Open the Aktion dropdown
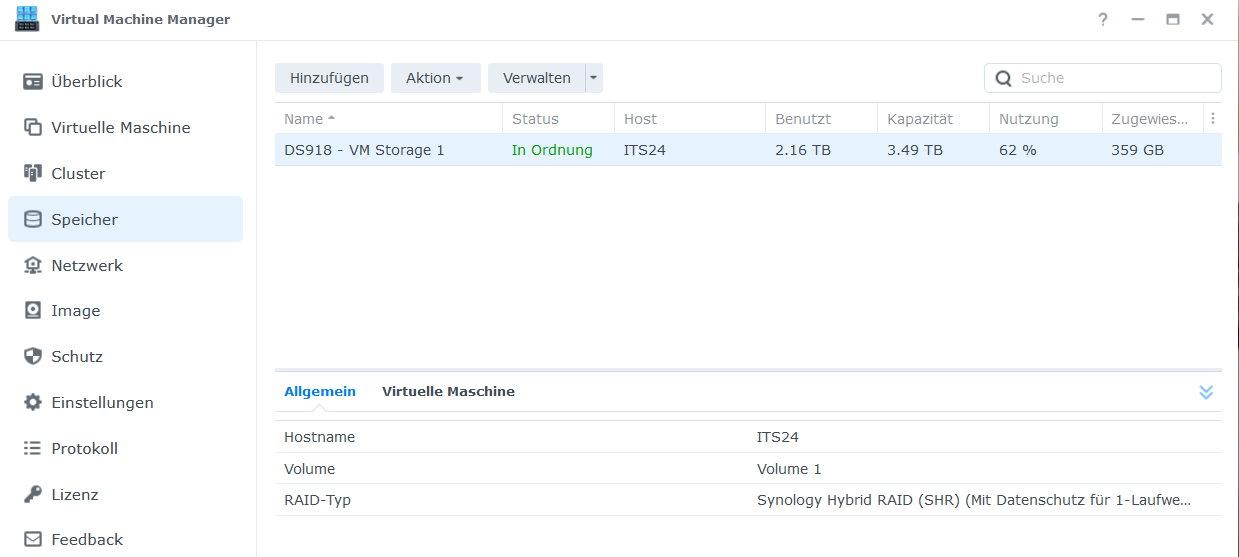Viewport: 1239px width, 557px height. [435, 78]
